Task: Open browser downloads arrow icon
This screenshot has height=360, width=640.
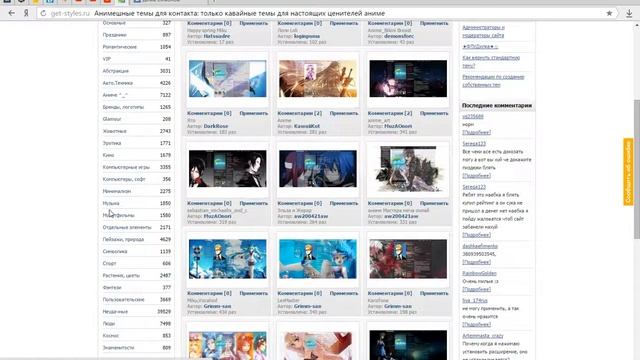Action: click(629, 13)
